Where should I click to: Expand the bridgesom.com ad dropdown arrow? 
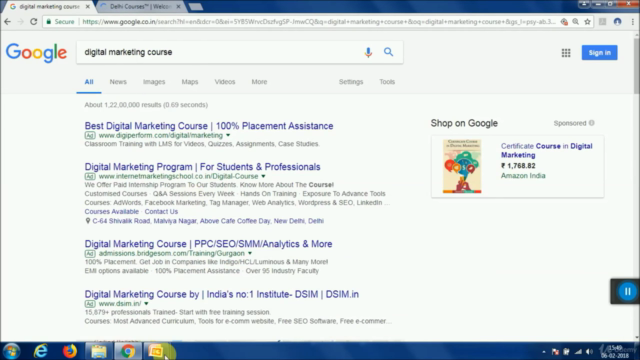click(x=250, y=253)
